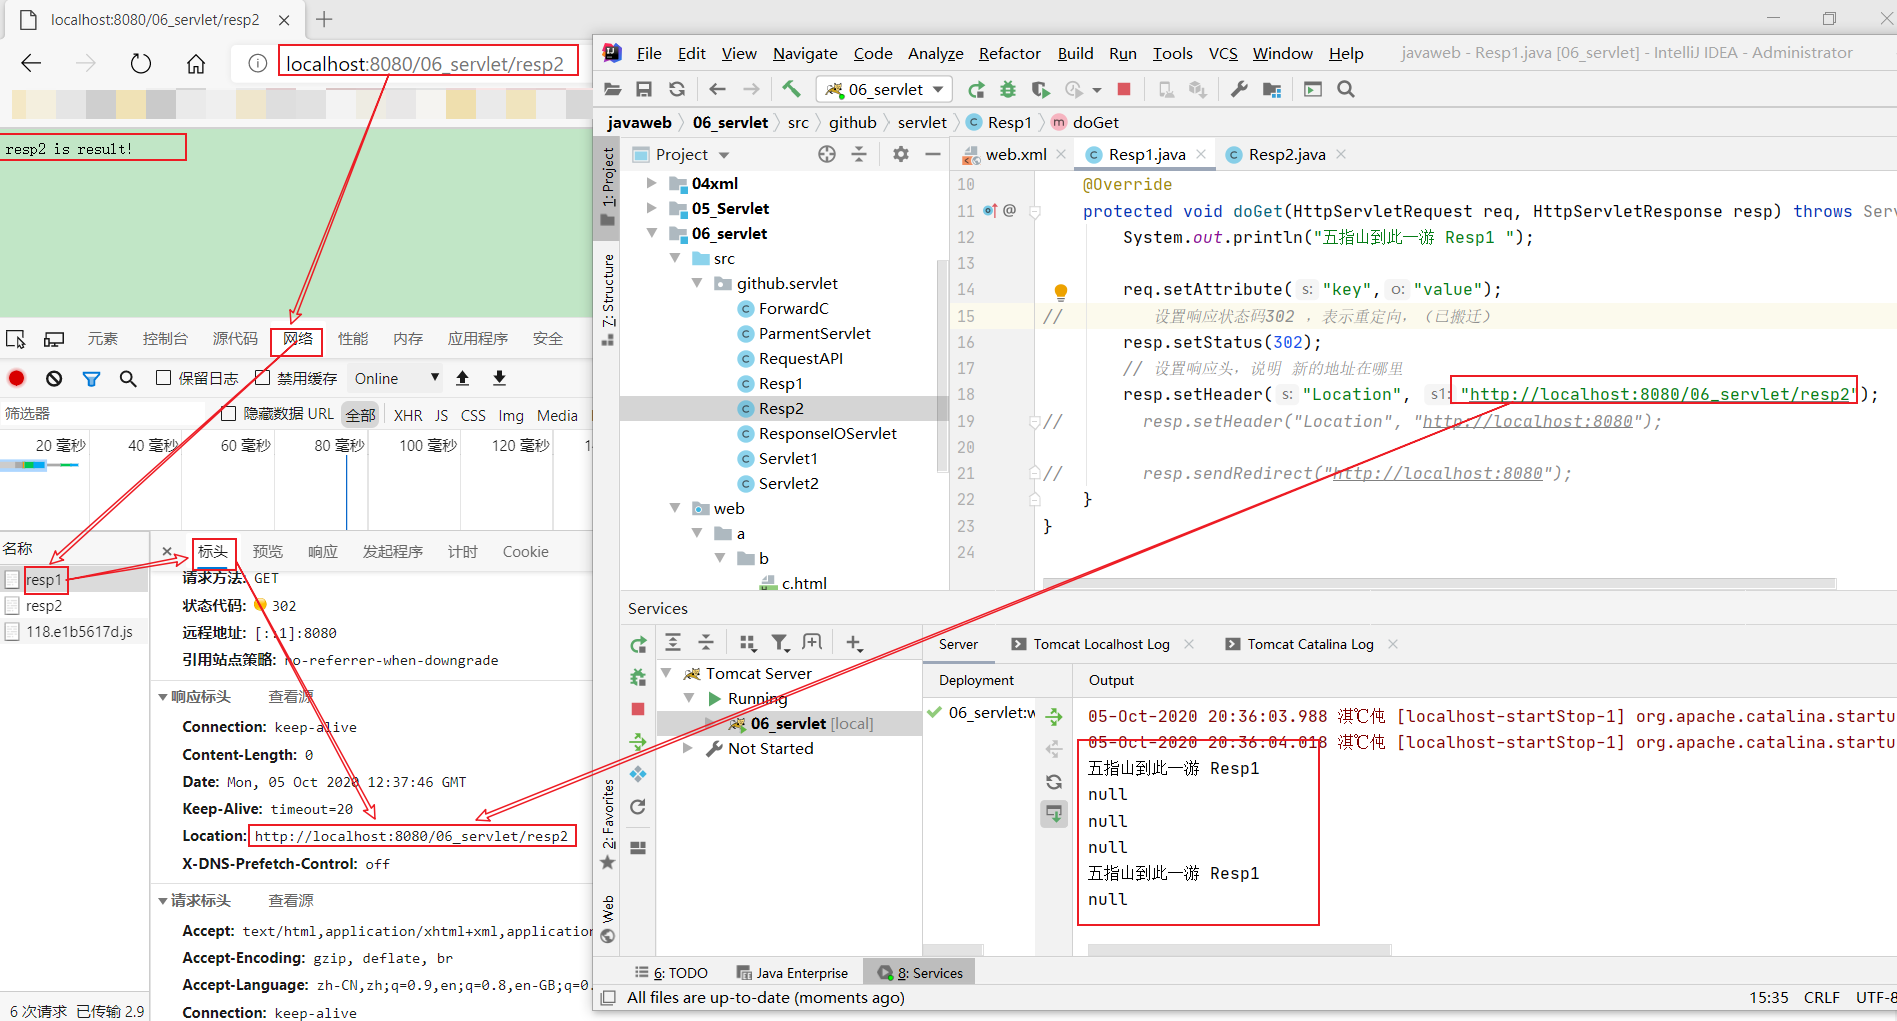
Task: Select the inspect element picker icon
Action: pyautogui.click(x=16, y=339)
